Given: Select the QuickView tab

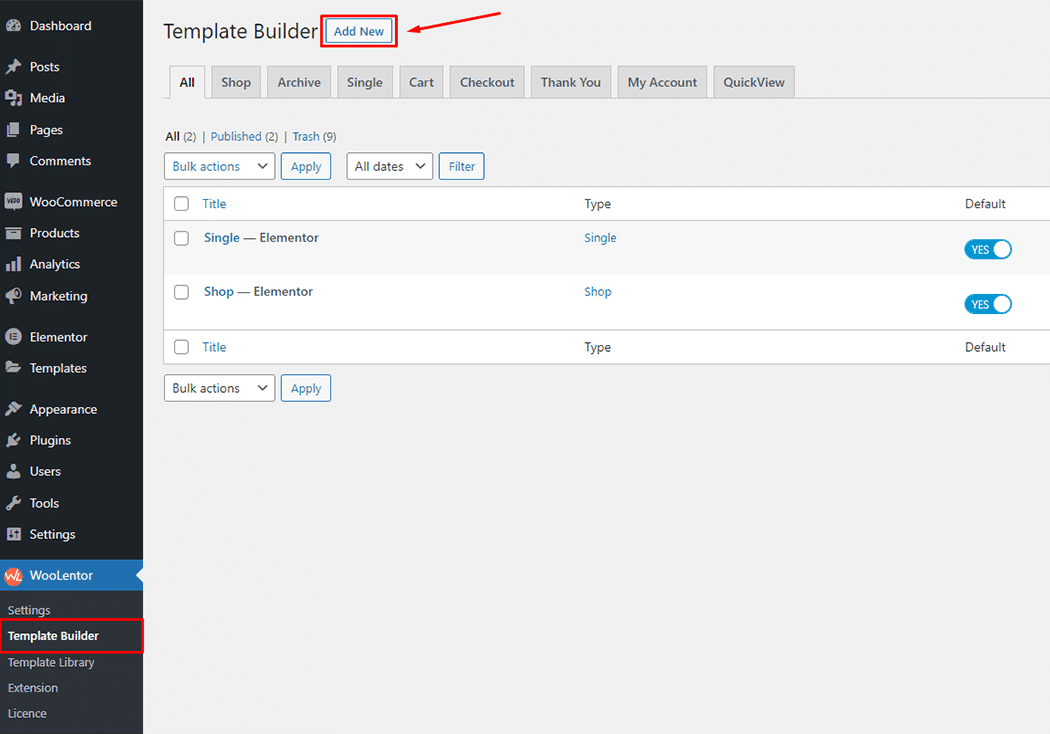Looking at the screenshot, I should click(753, 83).
